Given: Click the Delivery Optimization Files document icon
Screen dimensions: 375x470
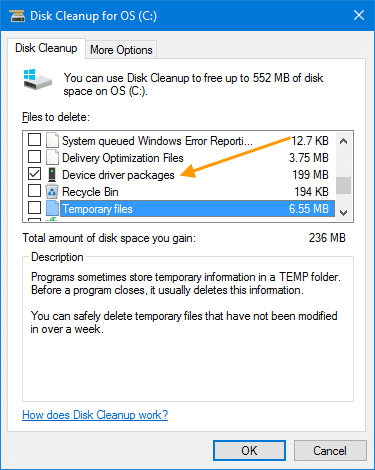Looking at the screenshot, I should tap(52, 157).
